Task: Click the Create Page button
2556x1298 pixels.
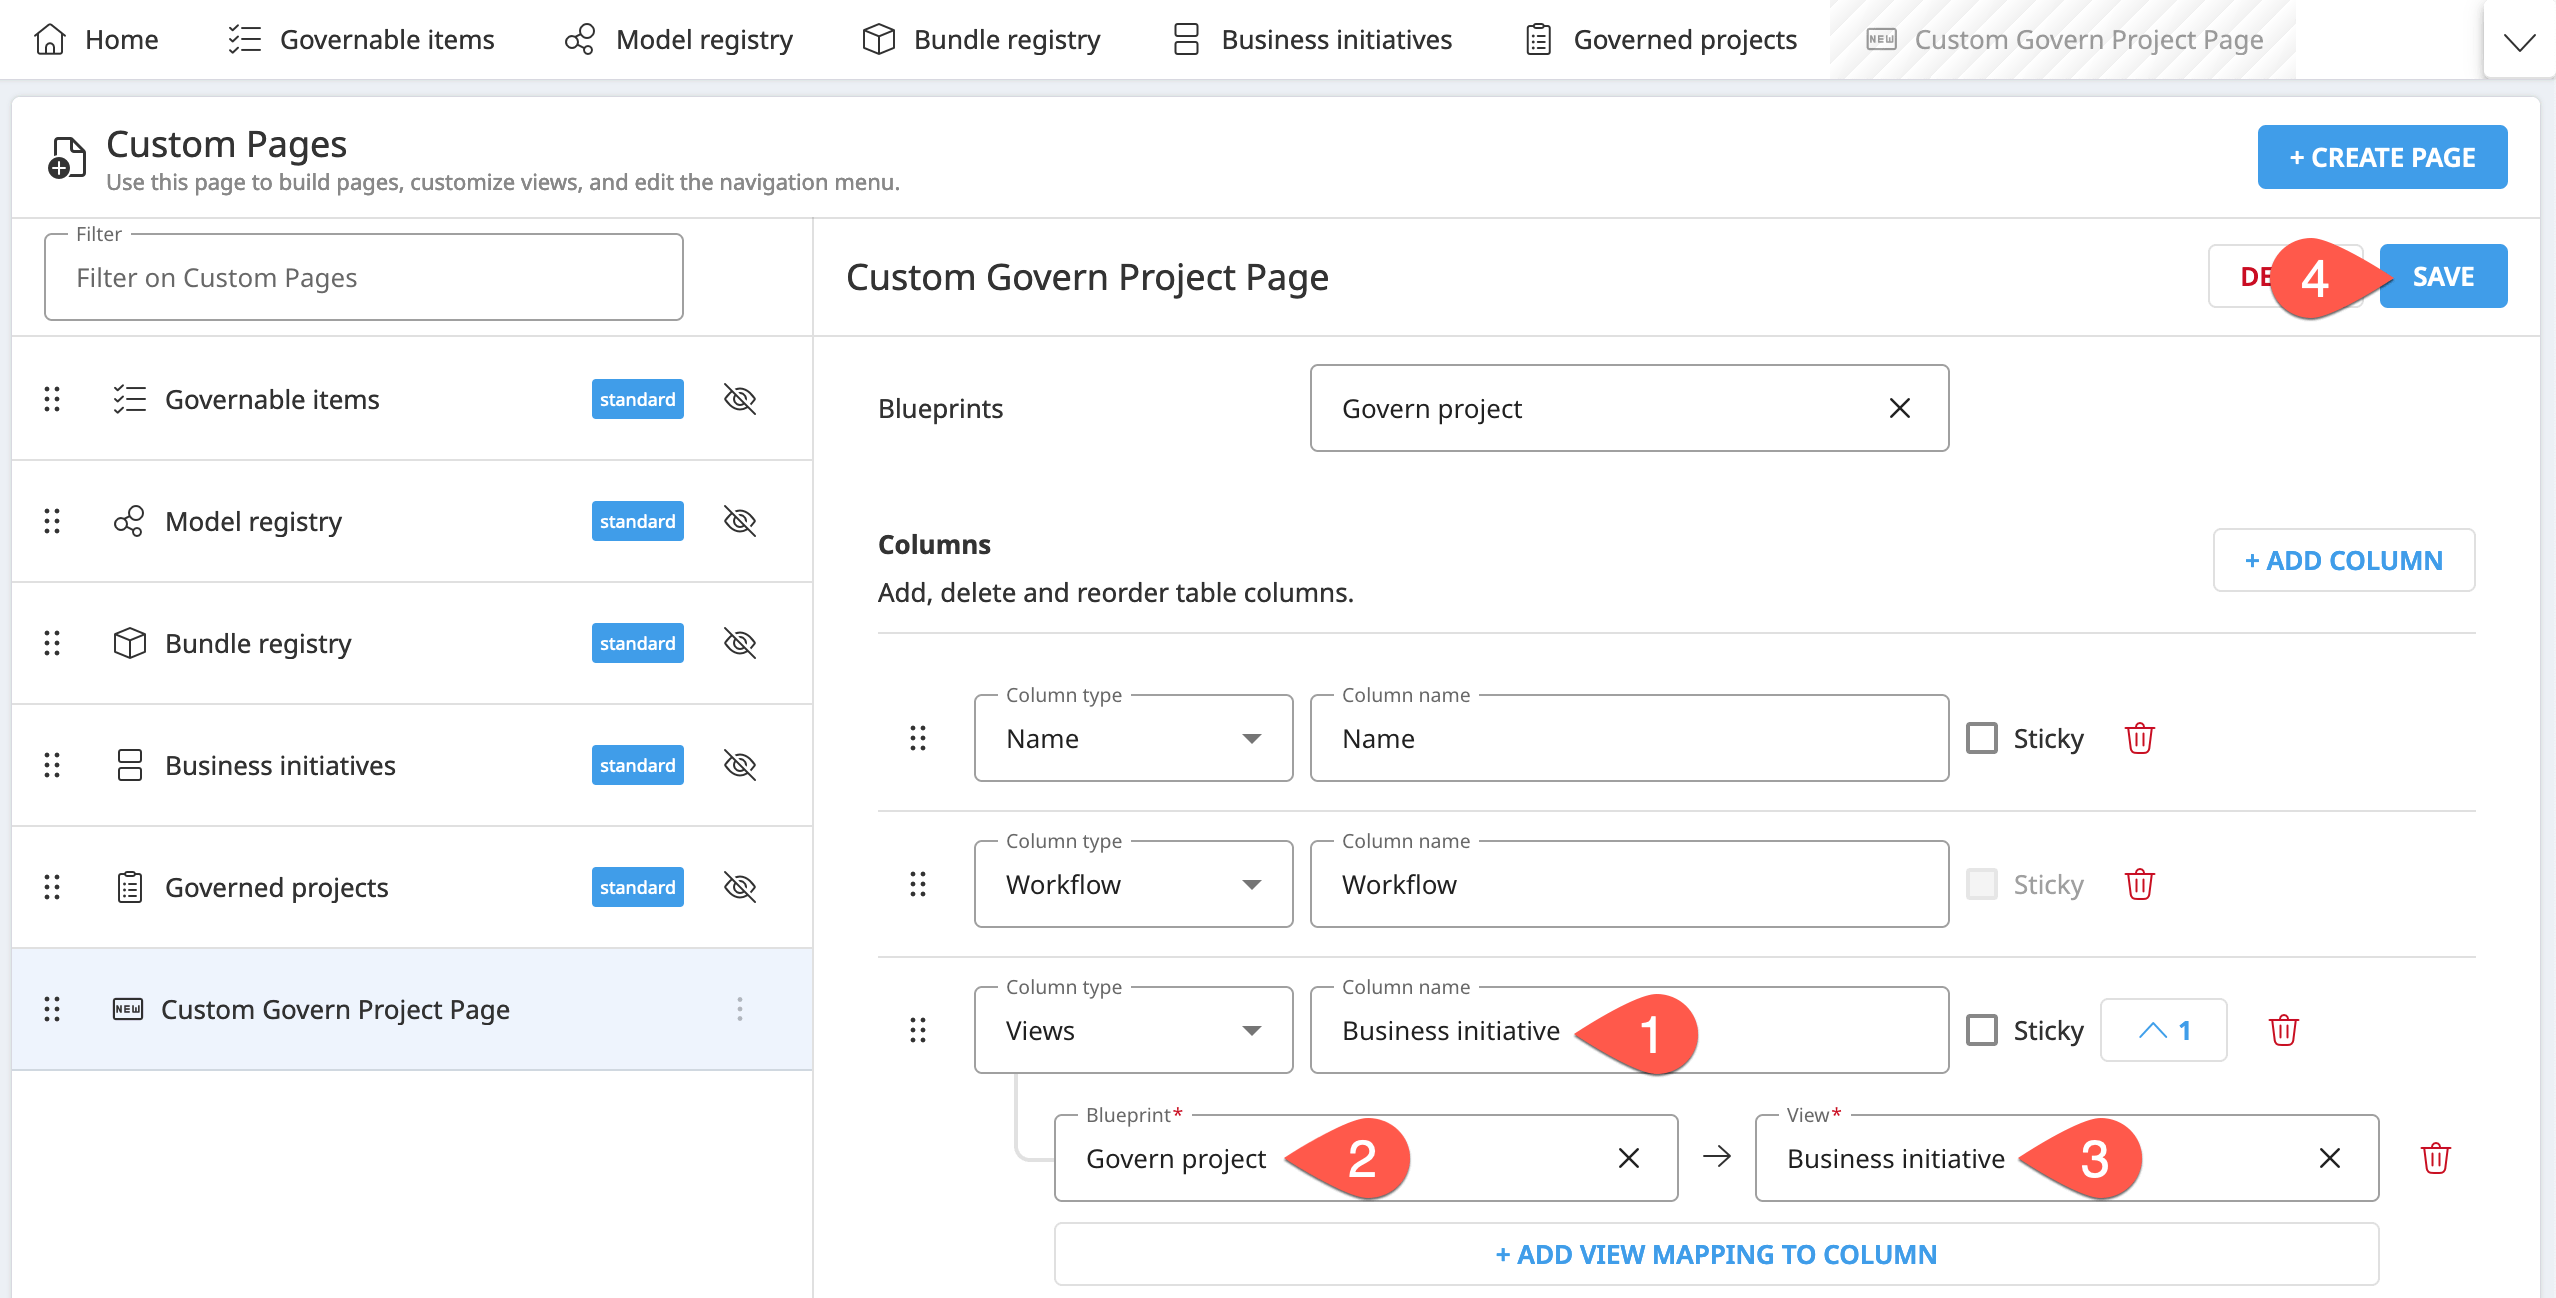Action: point(2382,157)
